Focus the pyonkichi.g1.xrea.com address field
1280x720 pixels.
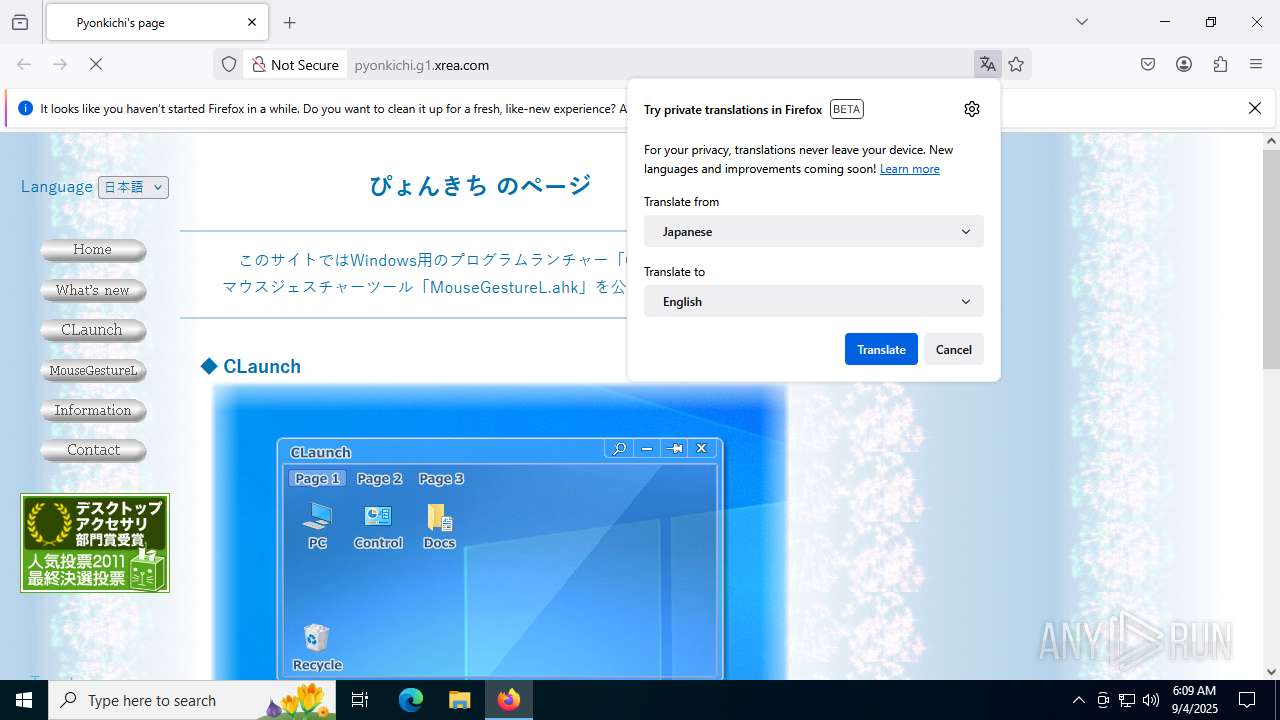pyautogui.click(x=660, y=64)
